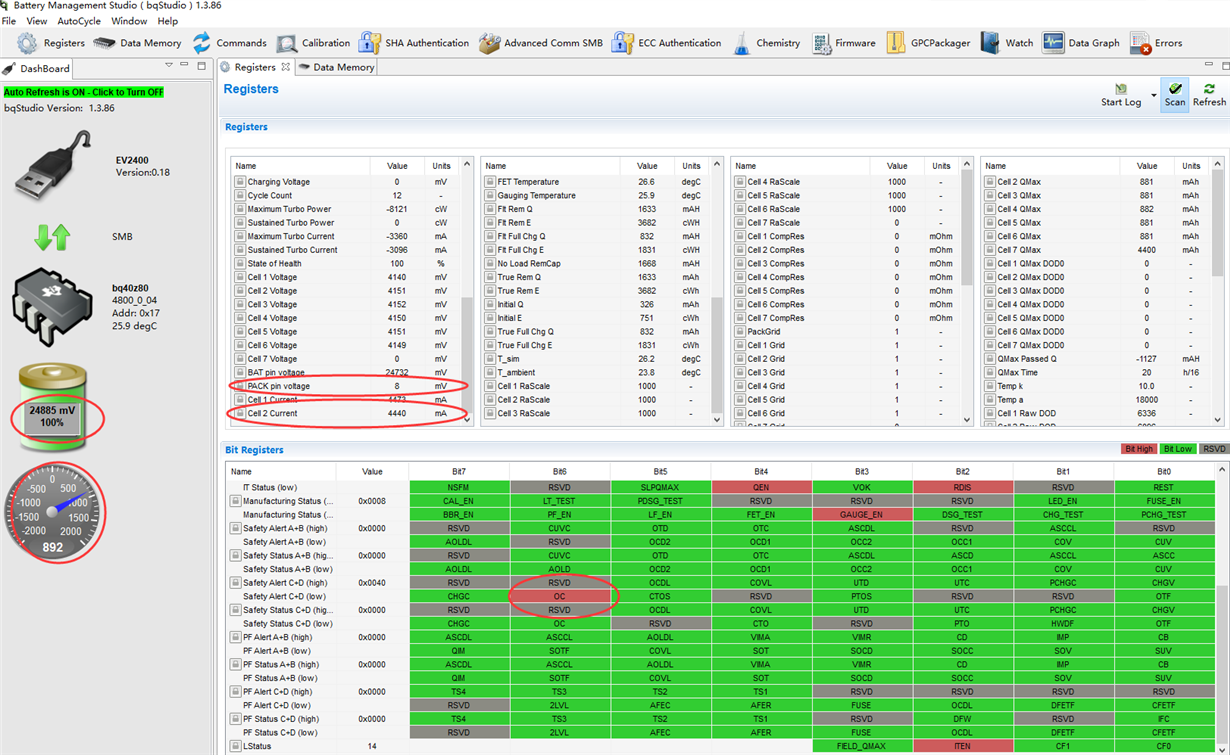Tick the FET Temperature row checkbox
Image resolution: width=1230 pixels, height=755 pixels.
coord(490,182)
